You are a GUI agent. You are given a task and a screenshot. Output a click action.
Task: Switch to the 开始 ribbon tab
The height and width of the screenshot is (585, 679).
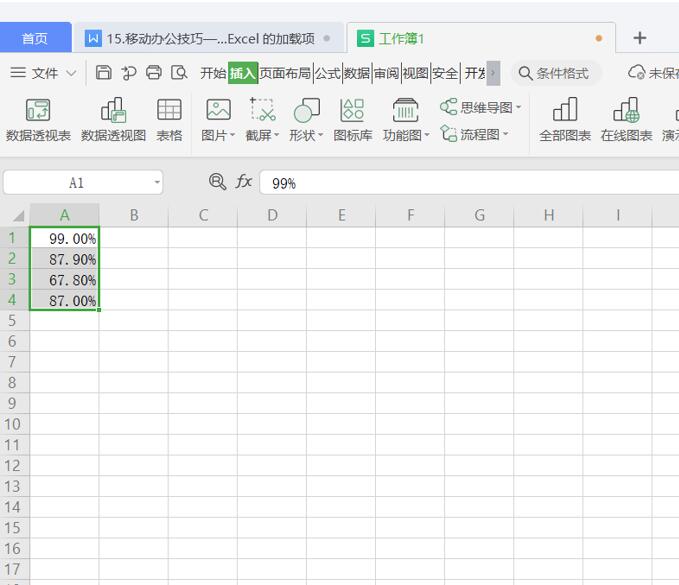pyautogui.click(x=213, y=73)
